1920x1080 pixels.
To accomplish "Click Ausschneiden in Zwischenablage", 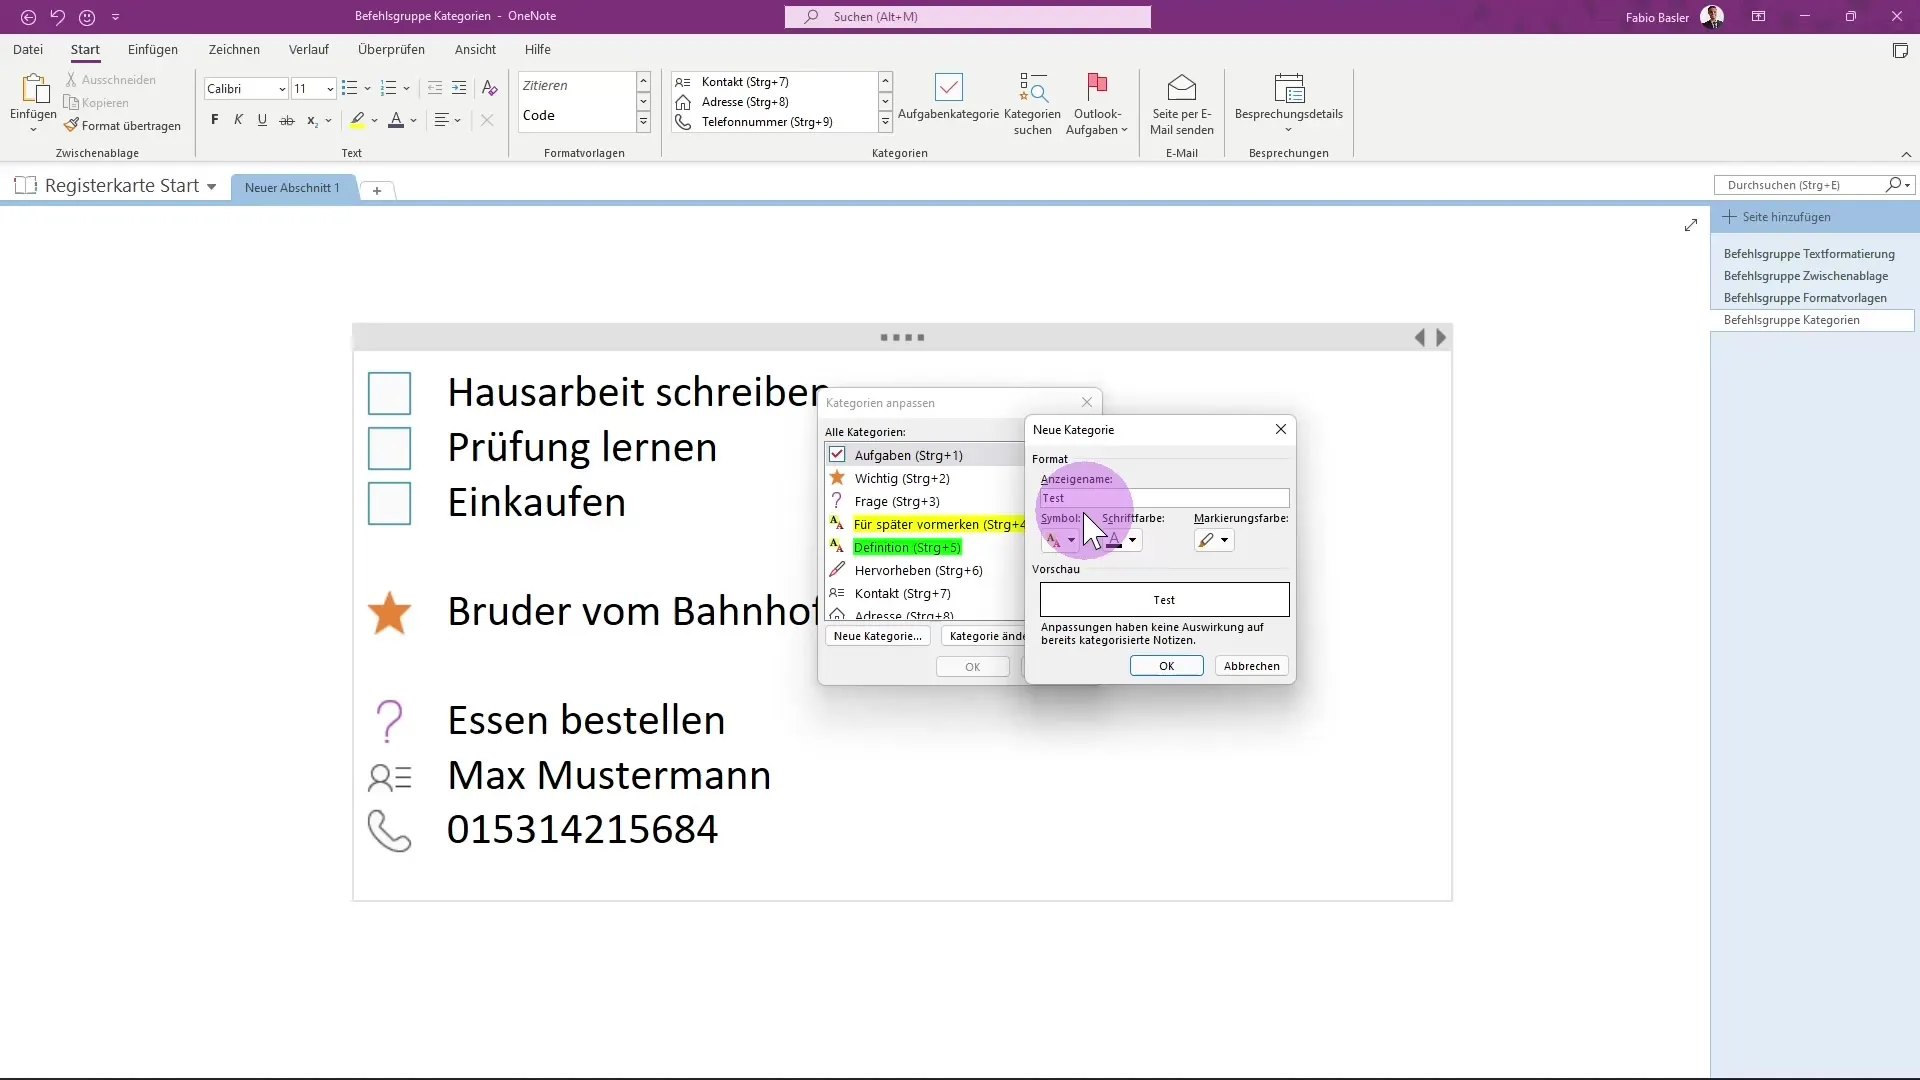I will coord(110,80).
